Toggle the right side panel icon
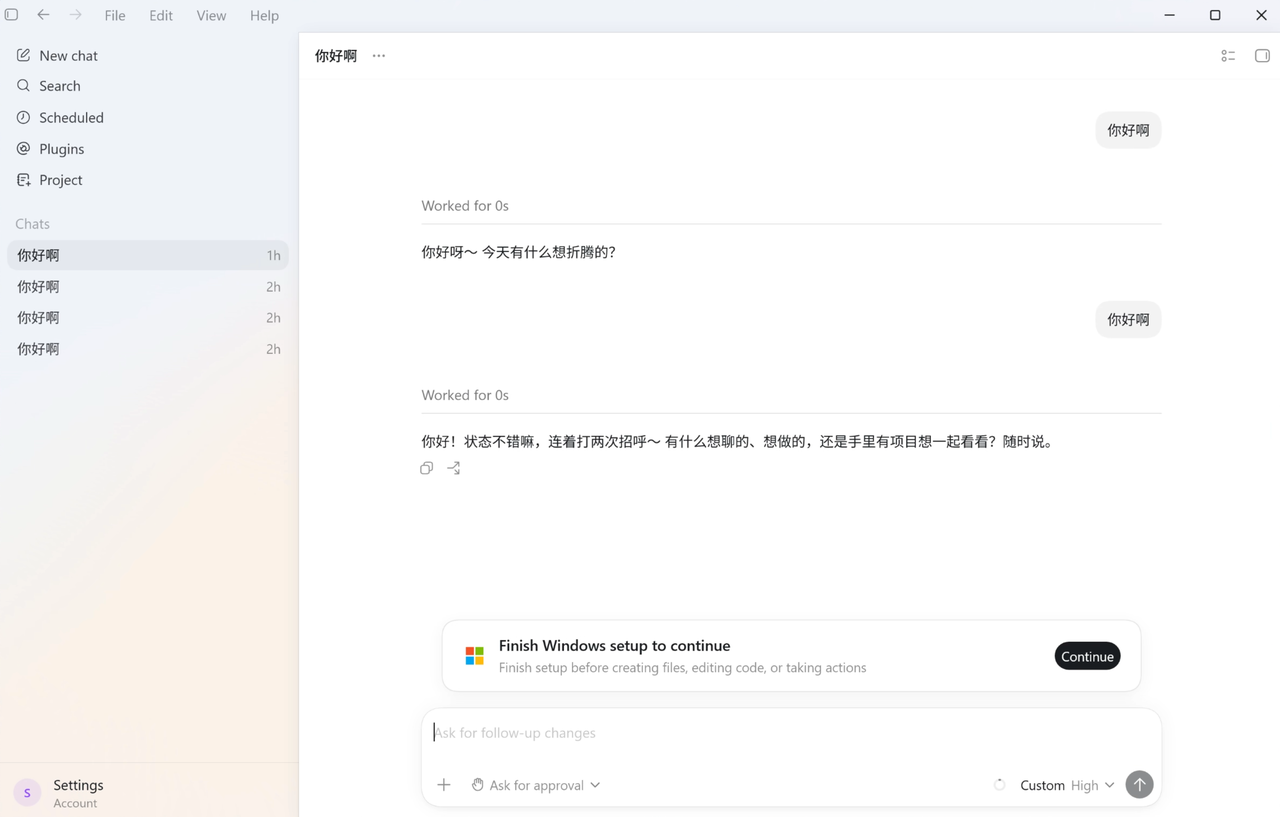Screen dimensions: 1280x817 point(1262,56)
